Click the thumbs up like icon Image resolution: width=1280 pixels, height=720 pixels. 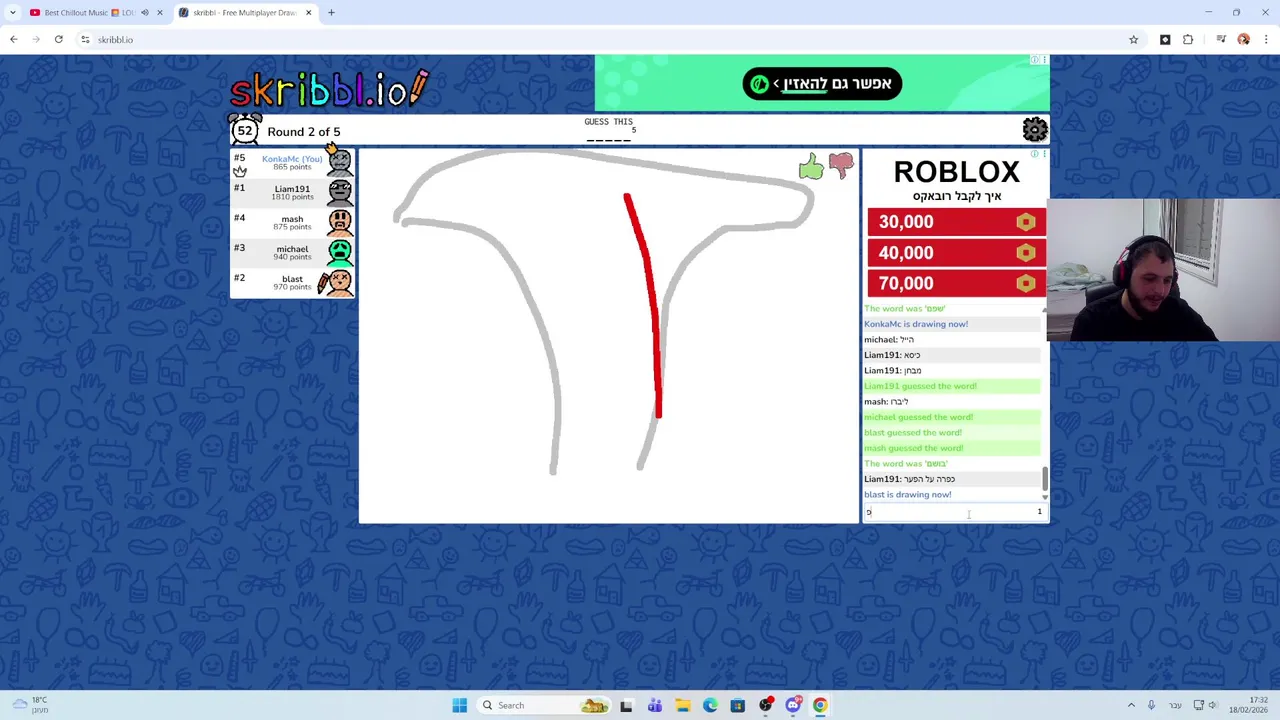(811, 167)
